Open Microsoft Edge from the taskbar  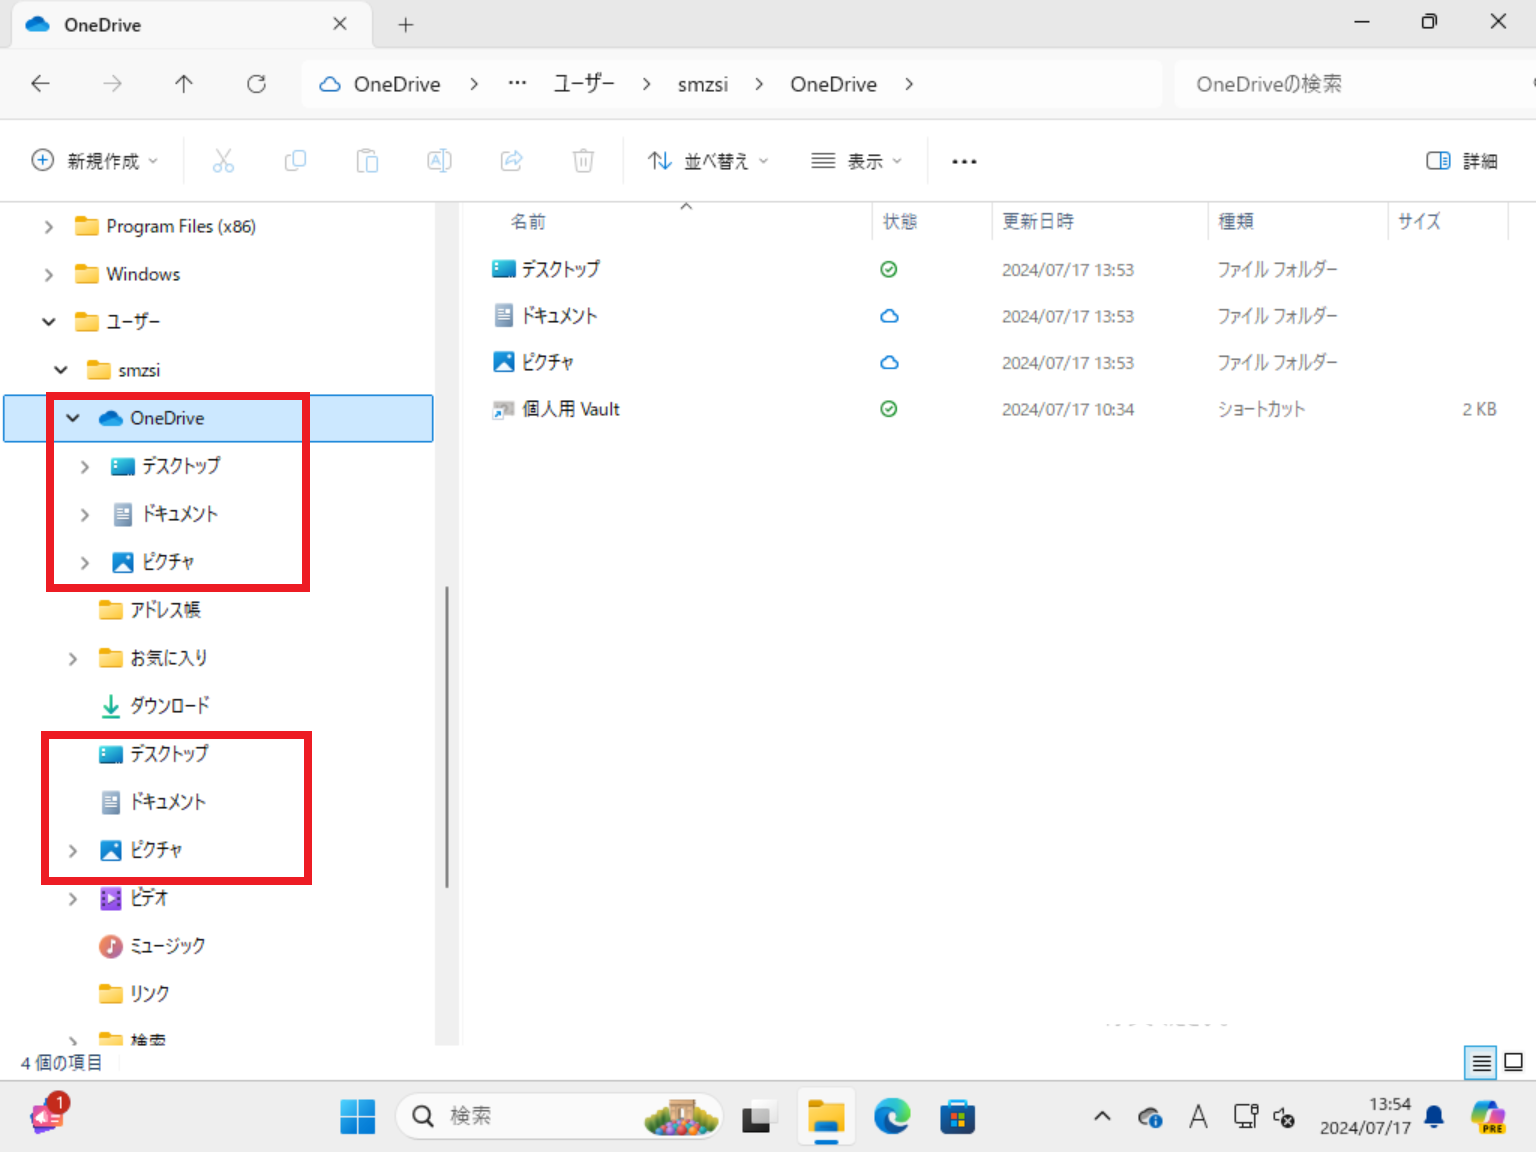[891, 1116]
